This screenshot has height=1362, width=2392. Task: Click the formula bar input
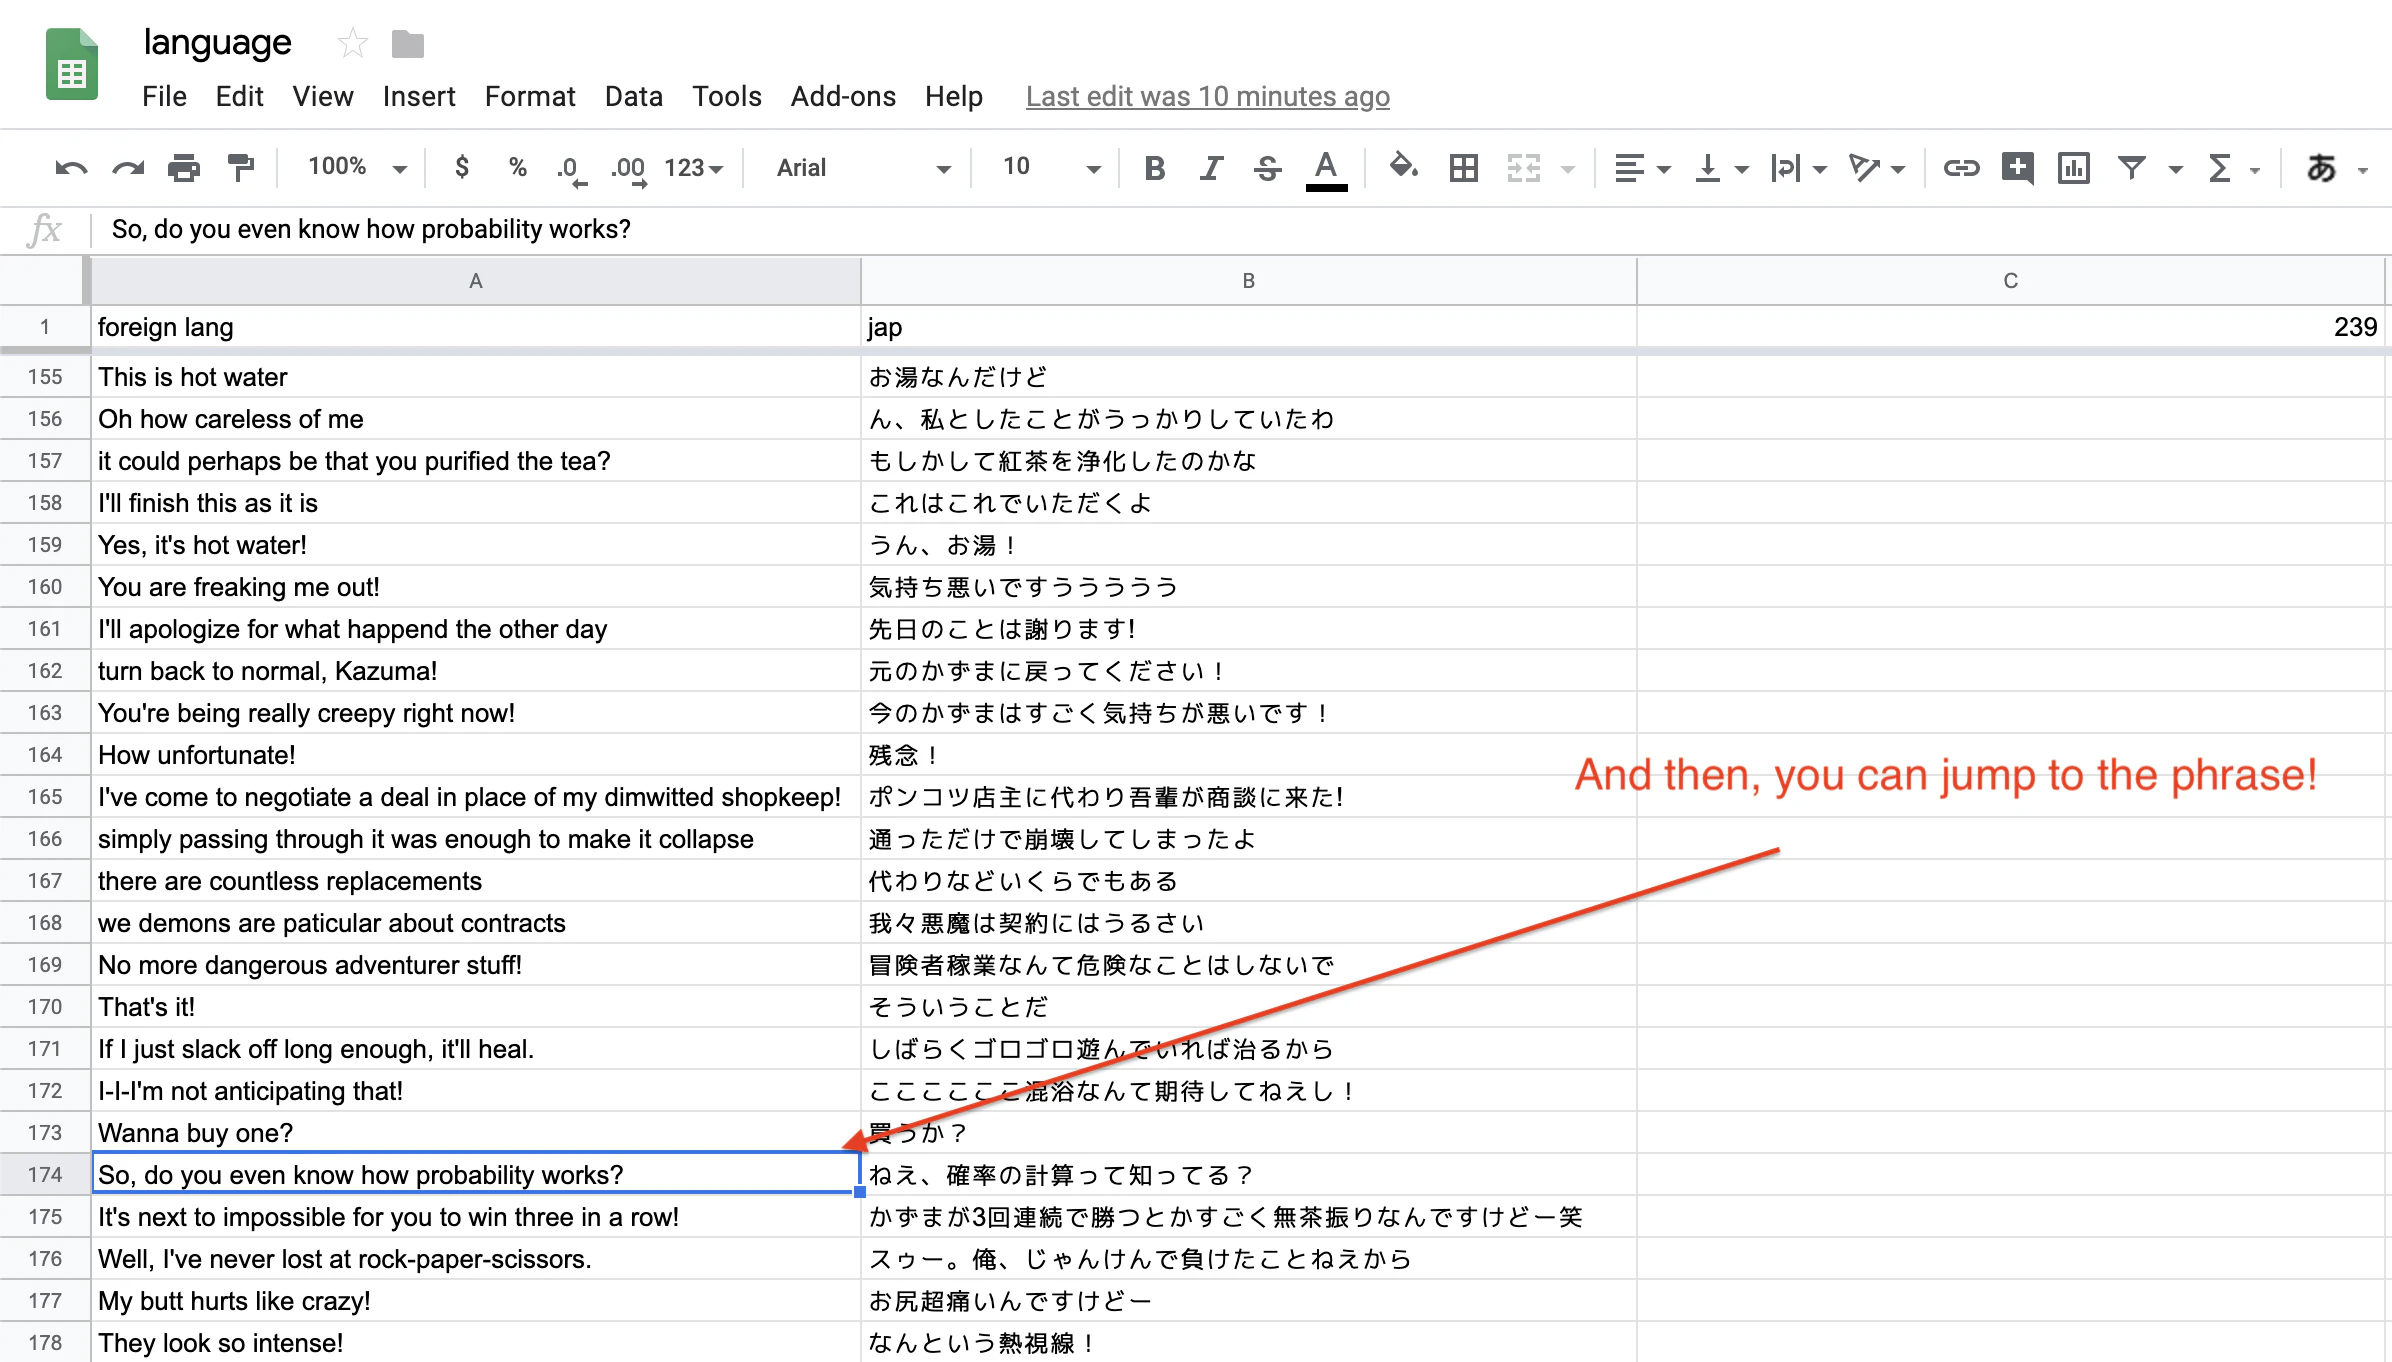click(x=1240, y=229)
